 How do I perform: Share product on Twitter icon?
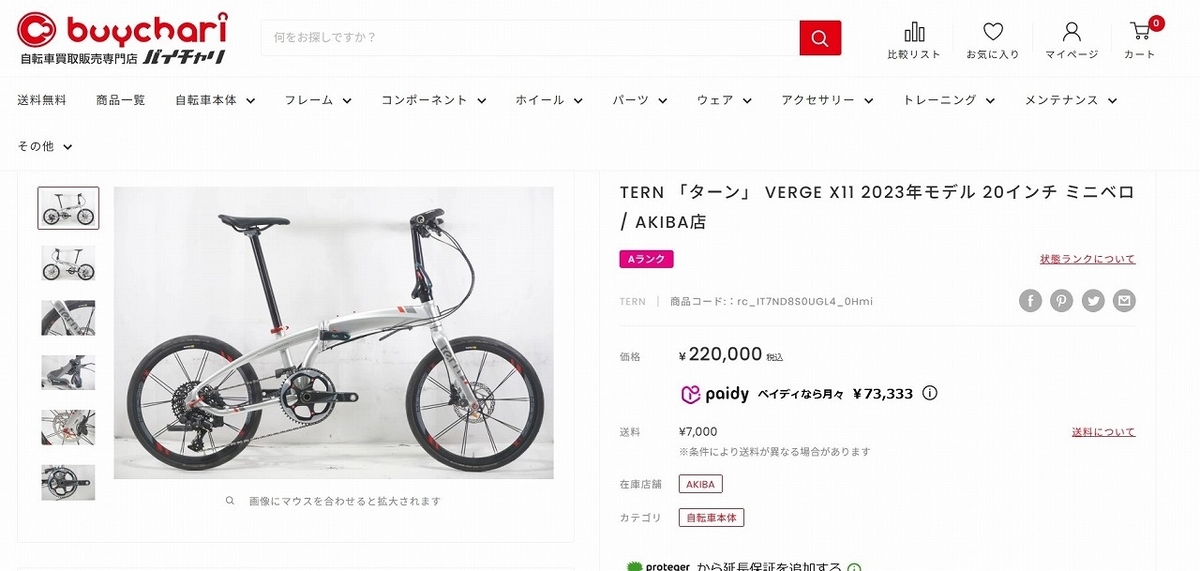click(1093, 301)
